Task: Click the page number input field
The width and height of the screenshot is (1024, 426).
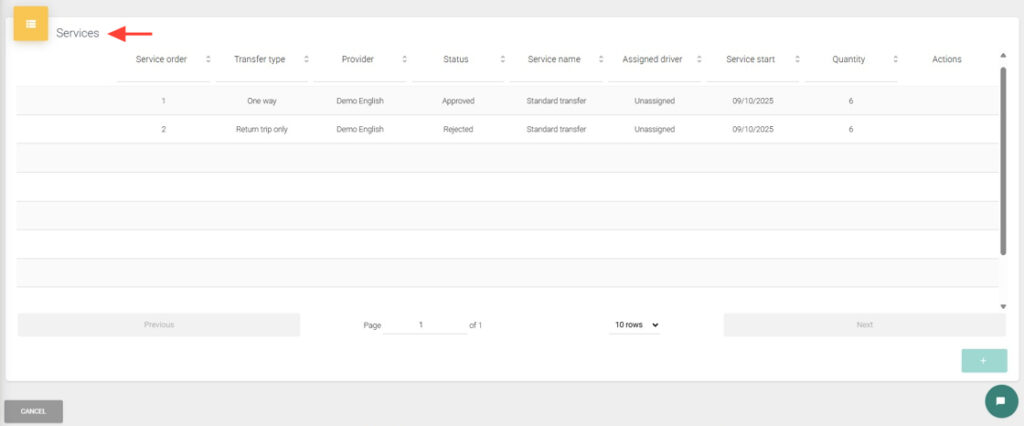Action: (x=424, y=325)
